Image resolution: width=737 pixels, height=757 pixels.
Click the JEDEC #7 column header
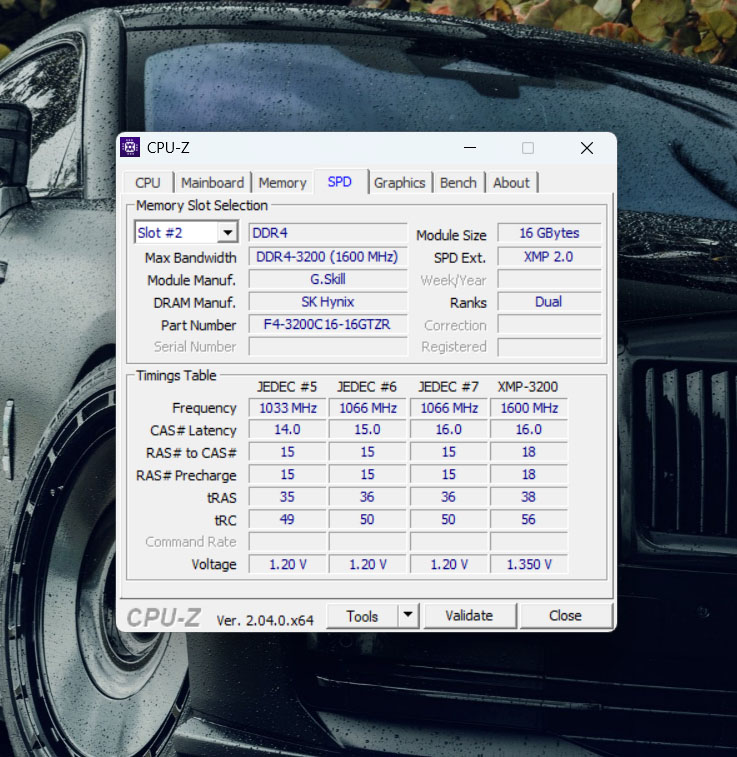click(x=448, y=387)
